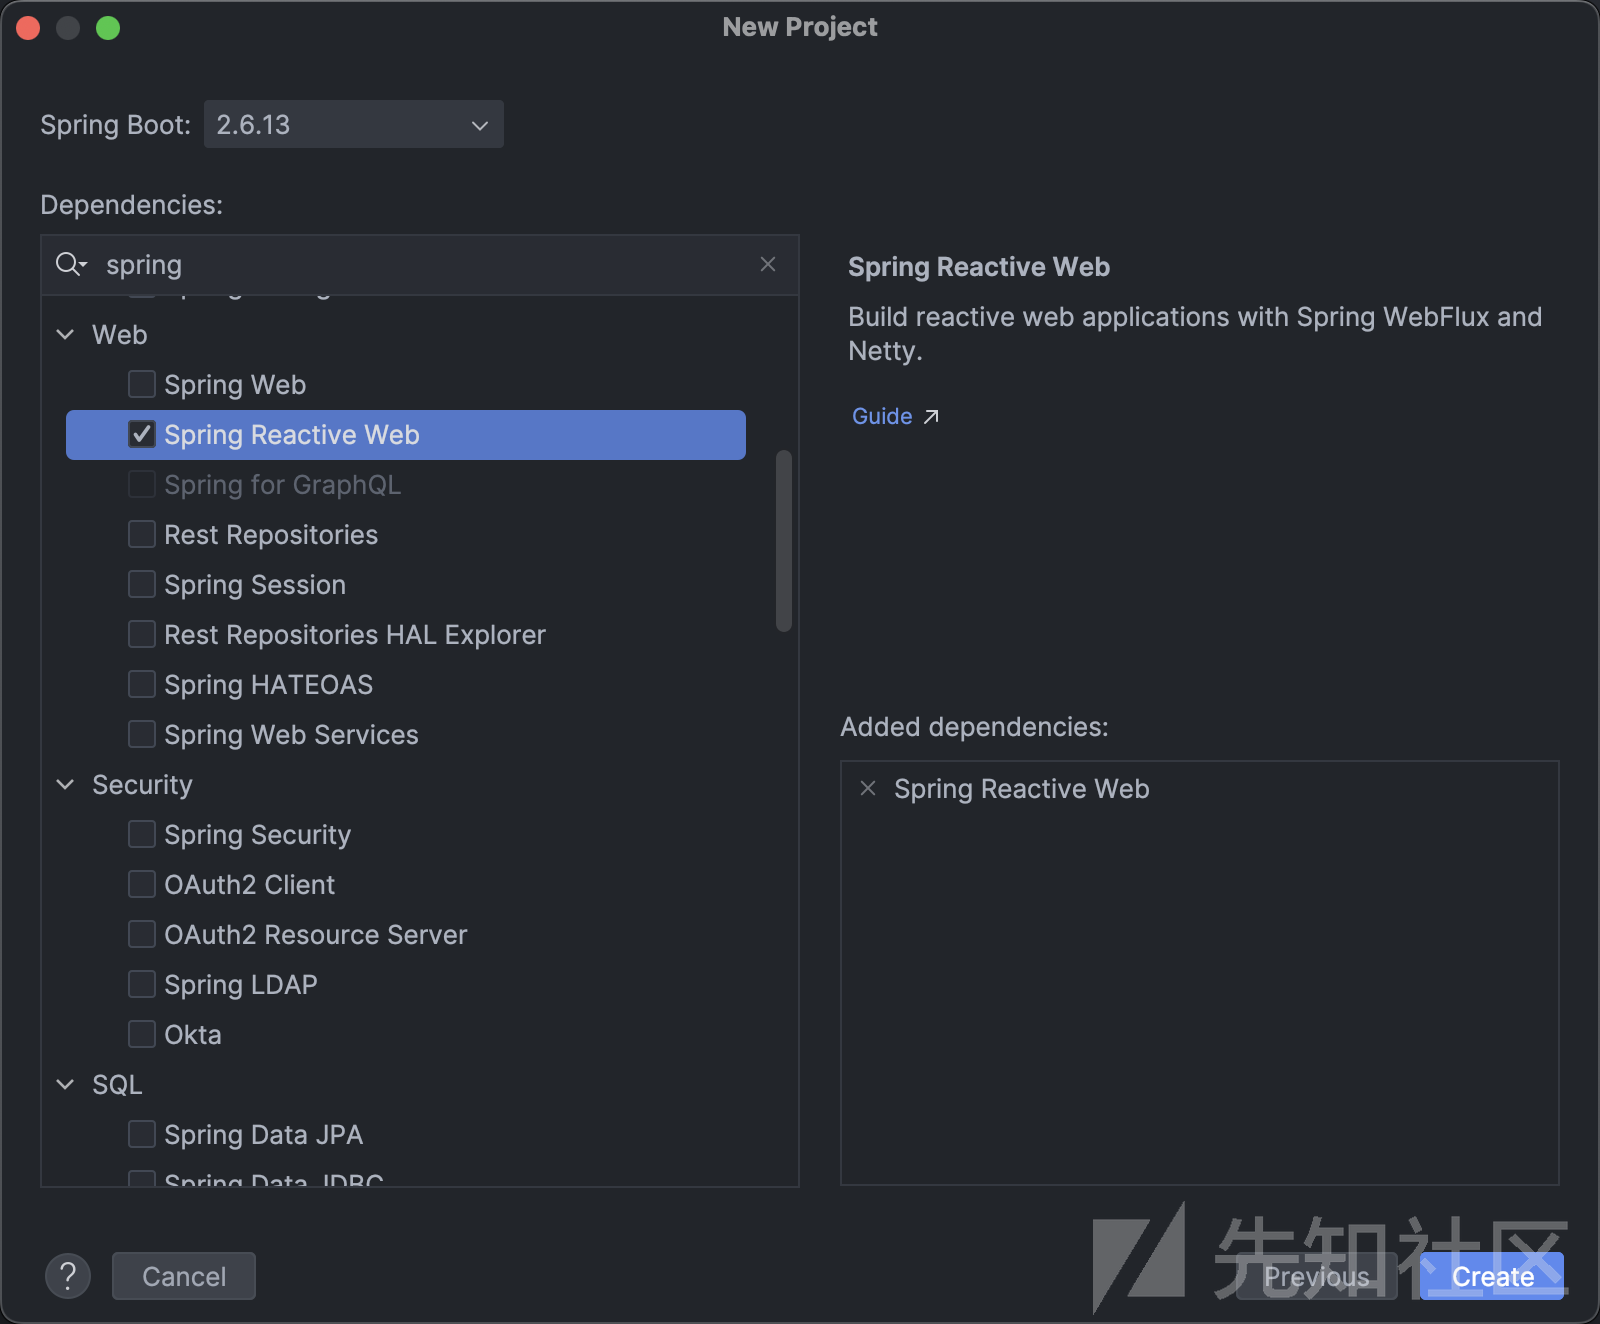This screenshot has height=1324, width=1600.
Task: Collapse the Security category chevron
Action: 66,784
